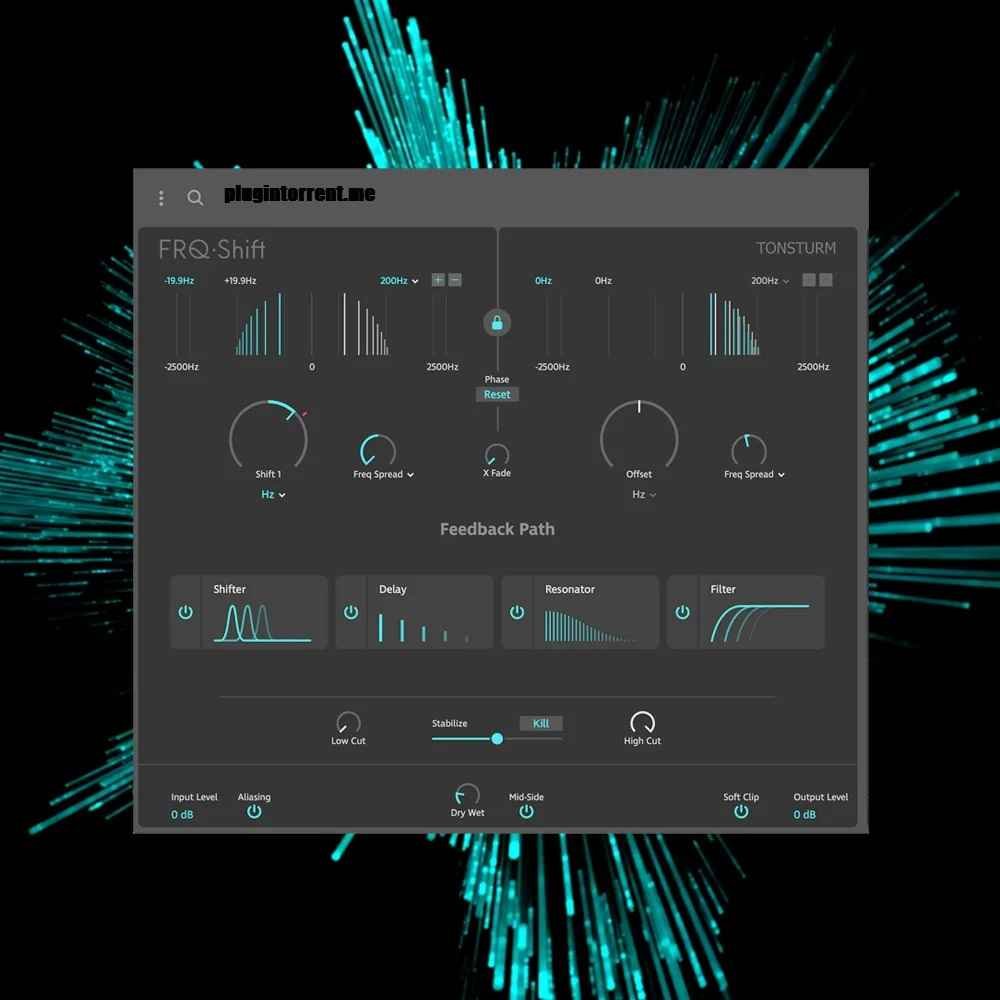This screenshot has width=1000, height=1000.
Task: Open the Hz unit dropdown under Offset
Action: point(644,494)
